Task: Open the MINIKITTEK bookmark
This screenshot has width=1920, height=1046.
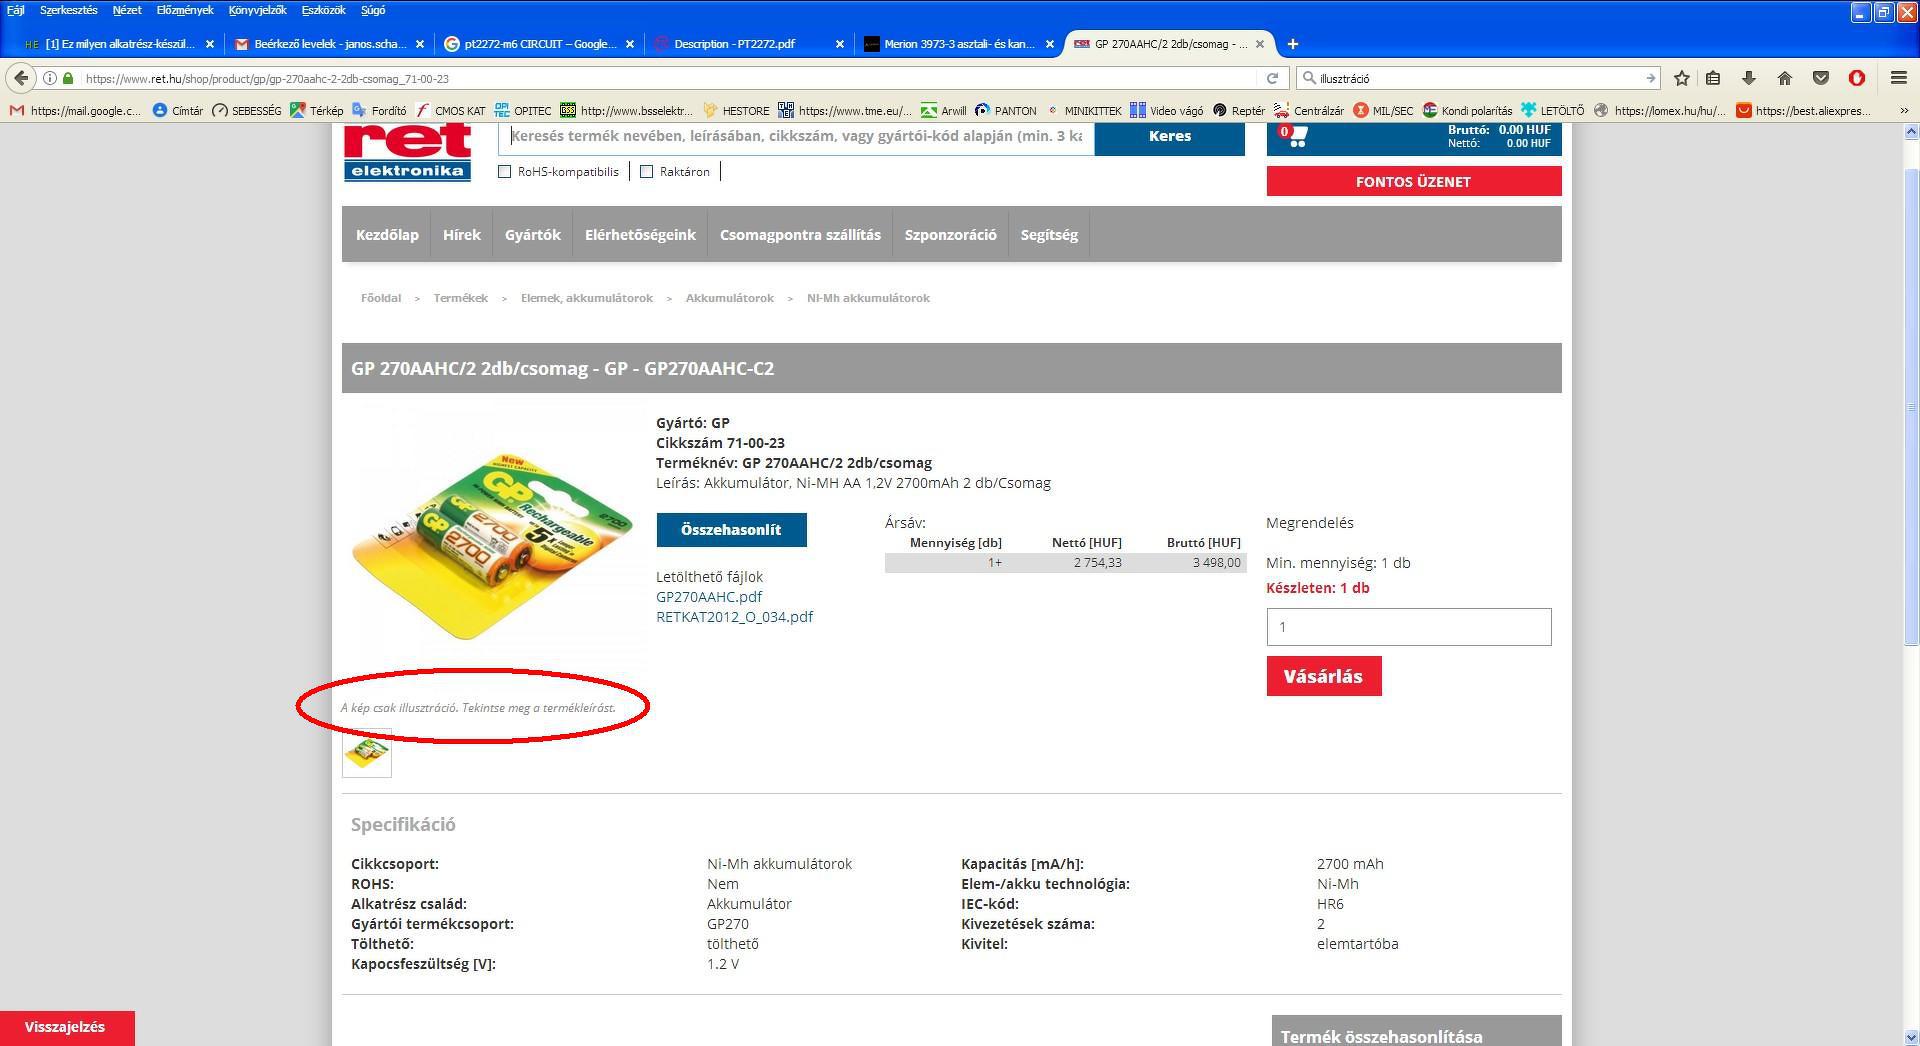Action: pyautogui.click(x=1084, y=111)
